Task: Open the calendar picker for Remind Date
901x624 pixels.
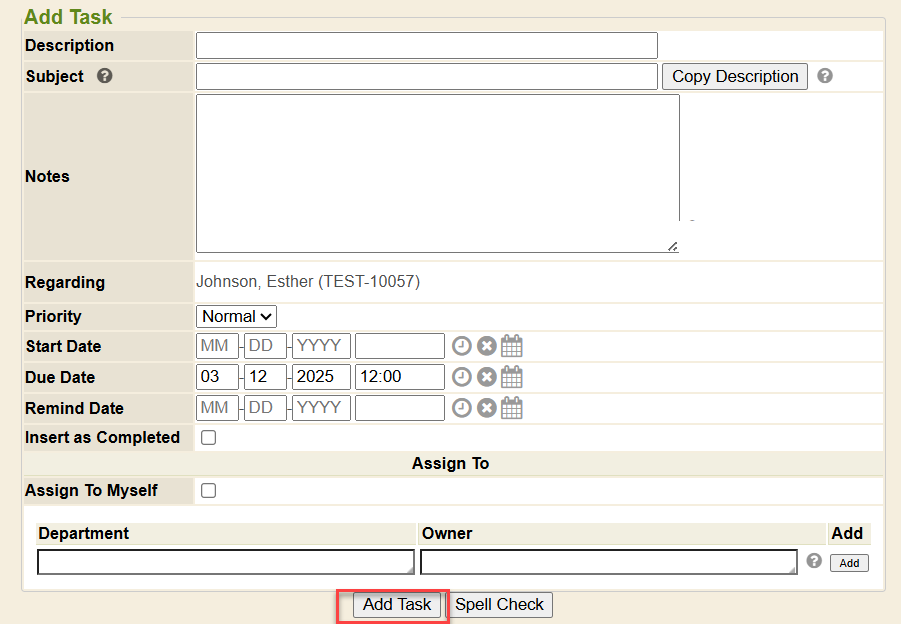Action: (x=512, y=408)
